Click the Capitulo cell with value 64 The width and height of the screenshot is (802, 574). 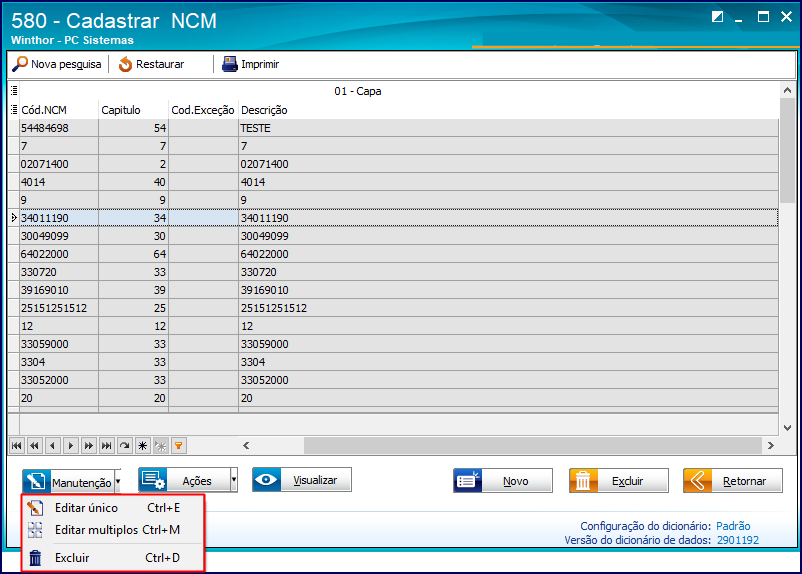(x=133, y=254)
